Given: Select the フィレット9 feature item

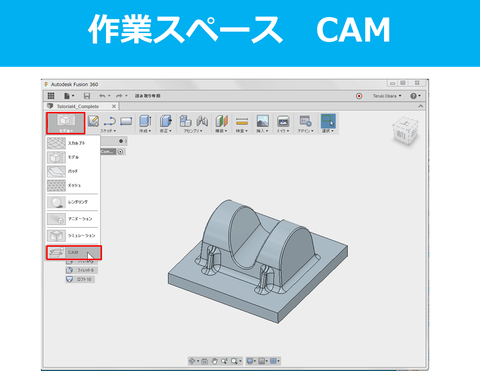Looking at the screenshot, I should pos(82,270).
